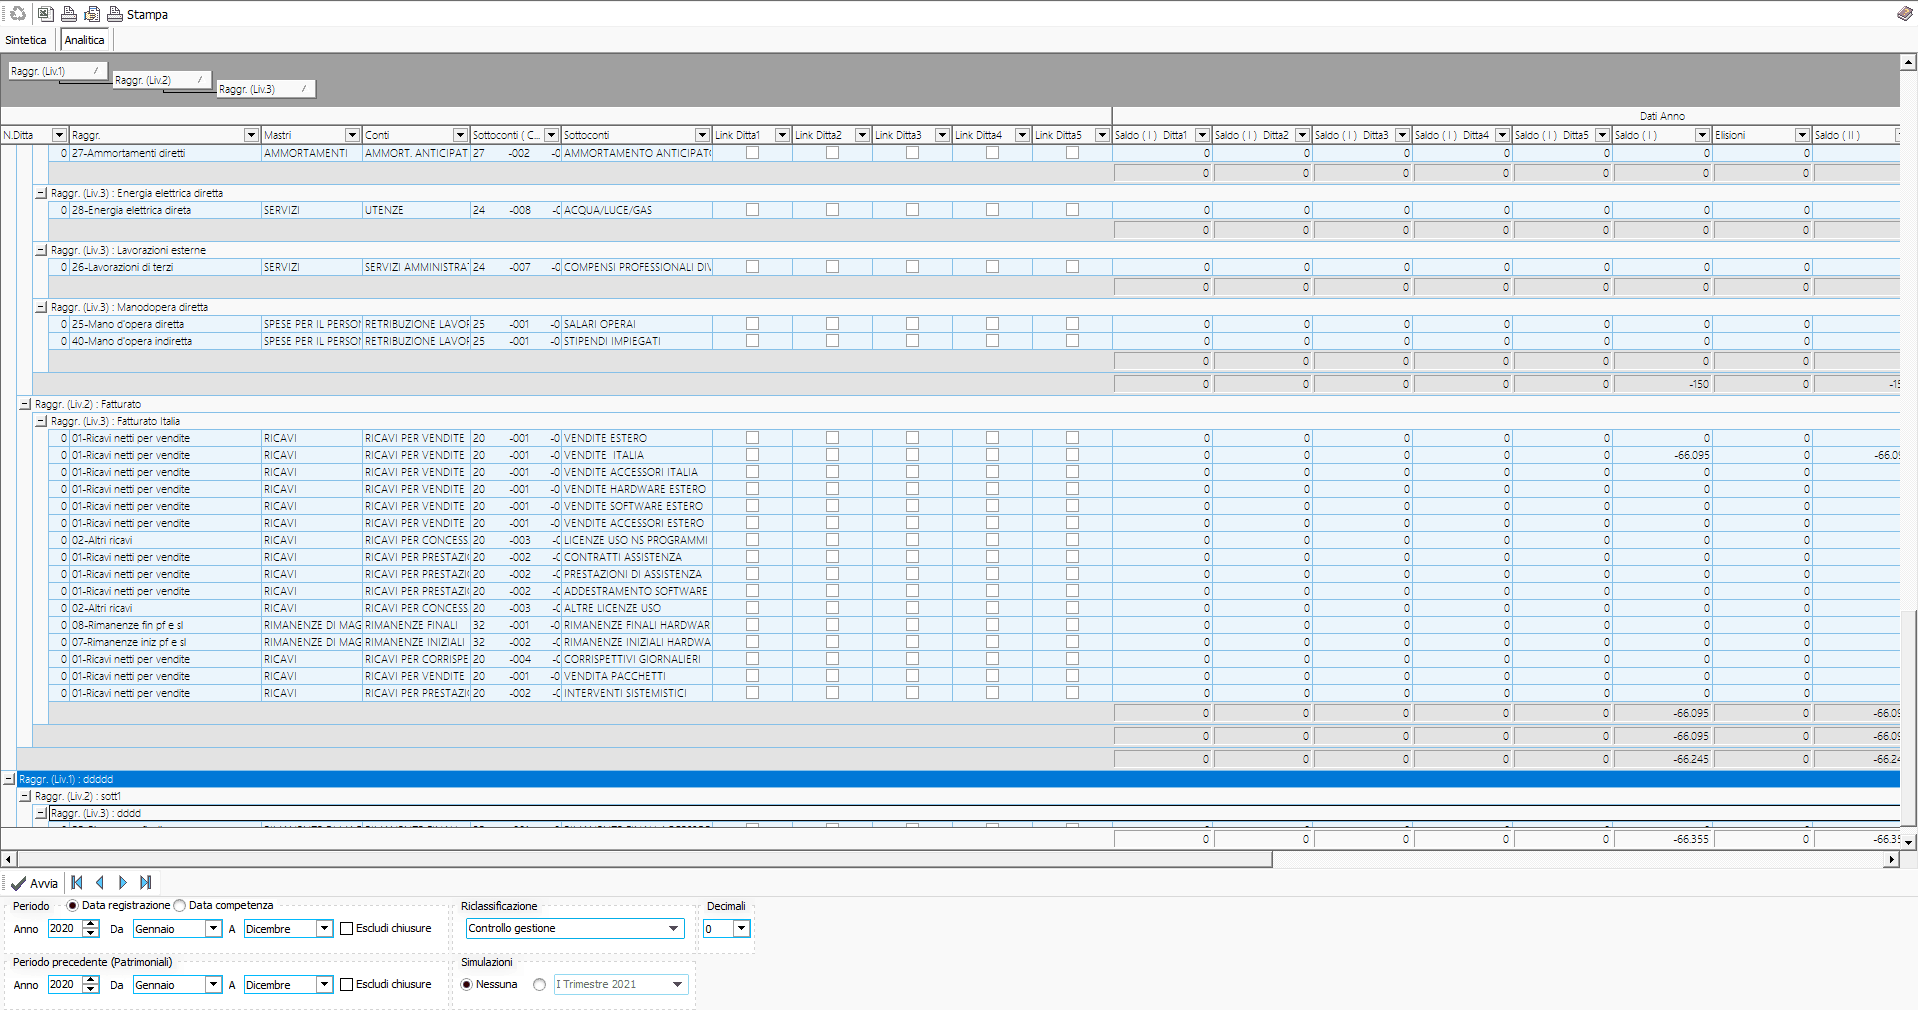
Task: Select the Data competenza radio button
Action: click(180, 905)
